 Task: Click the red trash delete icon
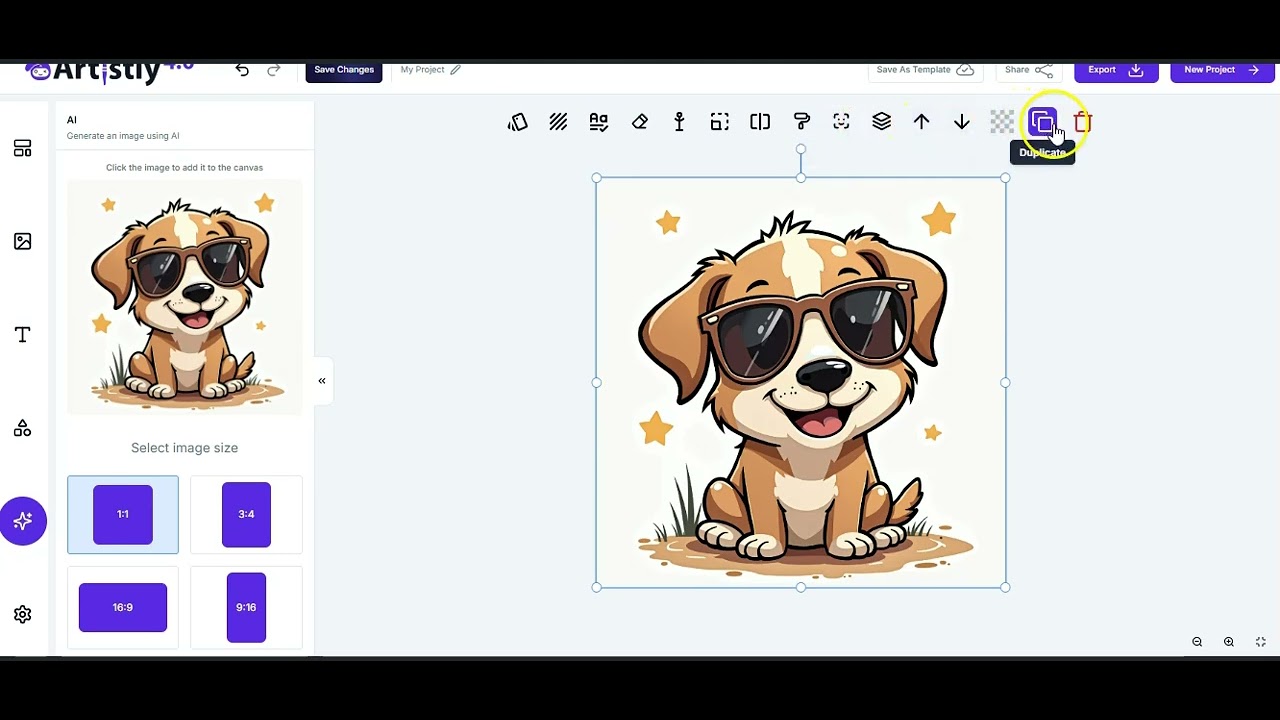point(1083,122)
